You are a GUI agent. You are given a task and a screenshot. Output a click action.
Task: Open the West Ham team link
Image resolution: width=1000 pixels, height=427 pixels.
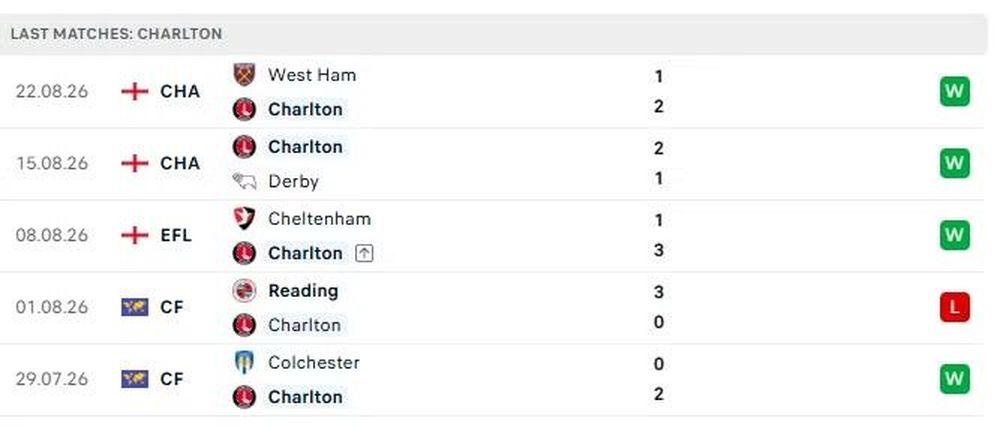[312, 75]
